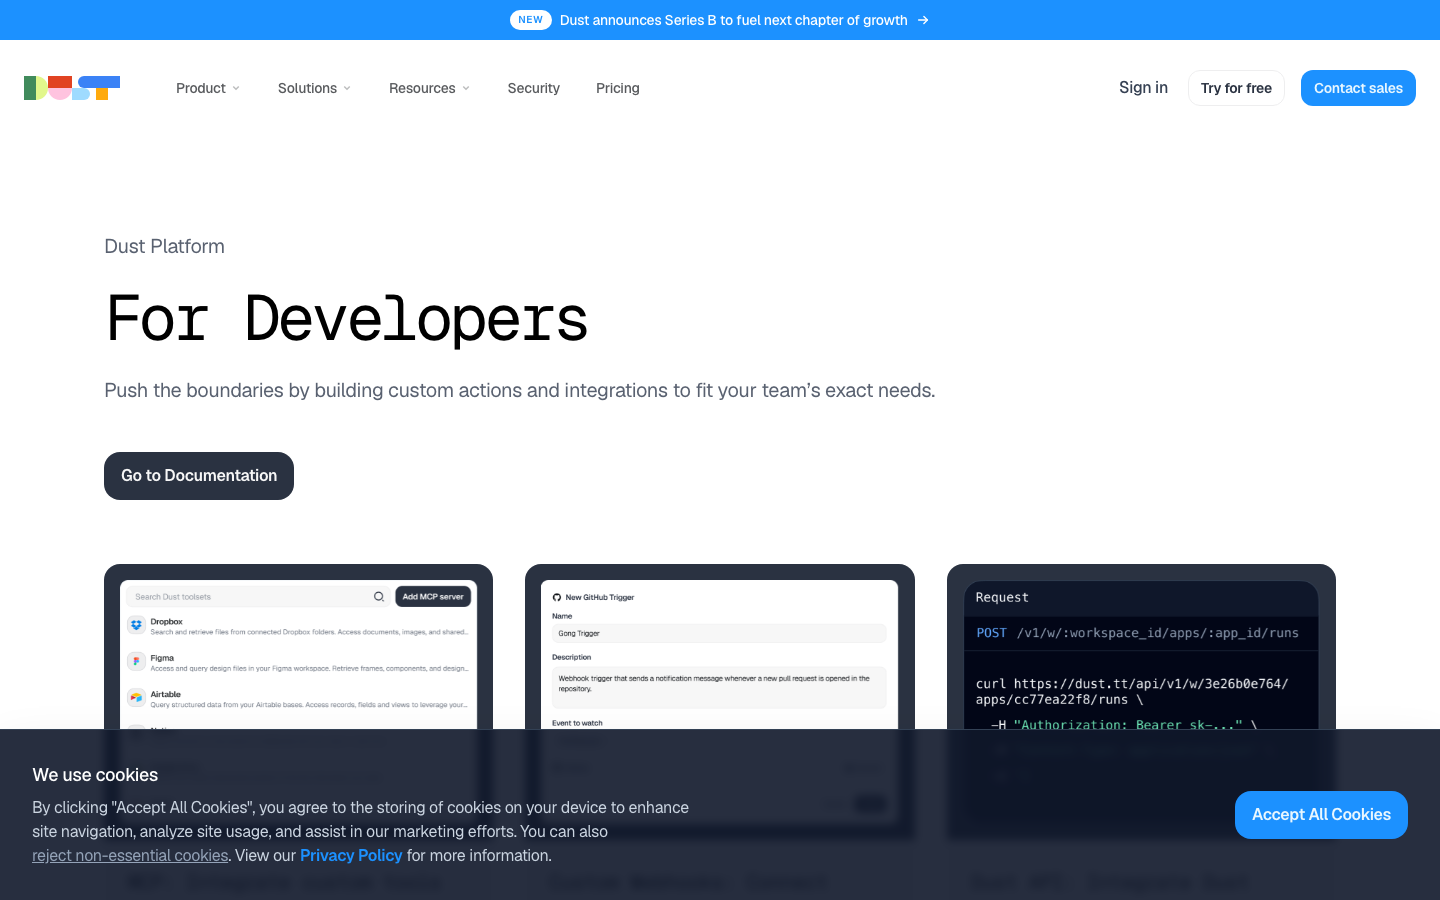The width and height of the screenshot is (1440, 900).
Task: Click the Try for free button
Action: pyautogui.click(x=1236, y=88)
